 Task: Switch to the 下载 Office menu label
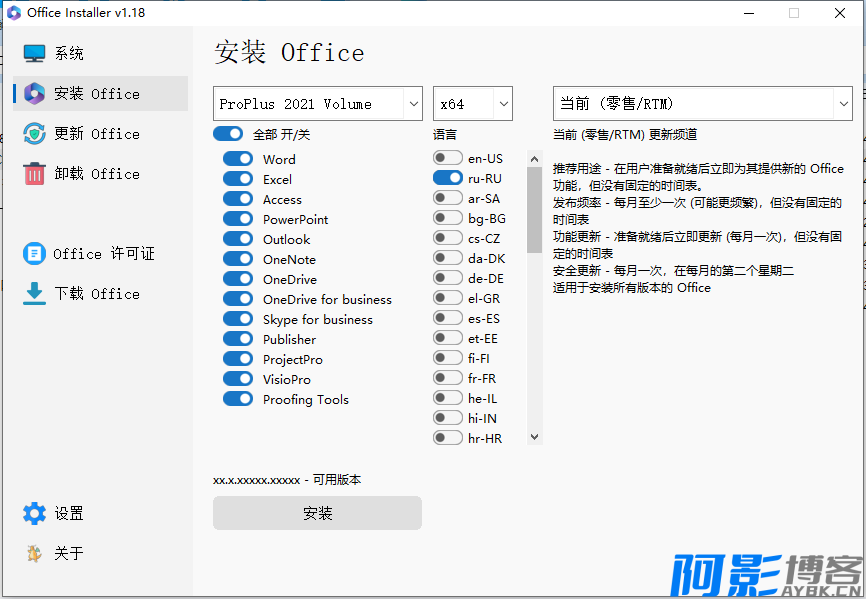coord(97,294)
